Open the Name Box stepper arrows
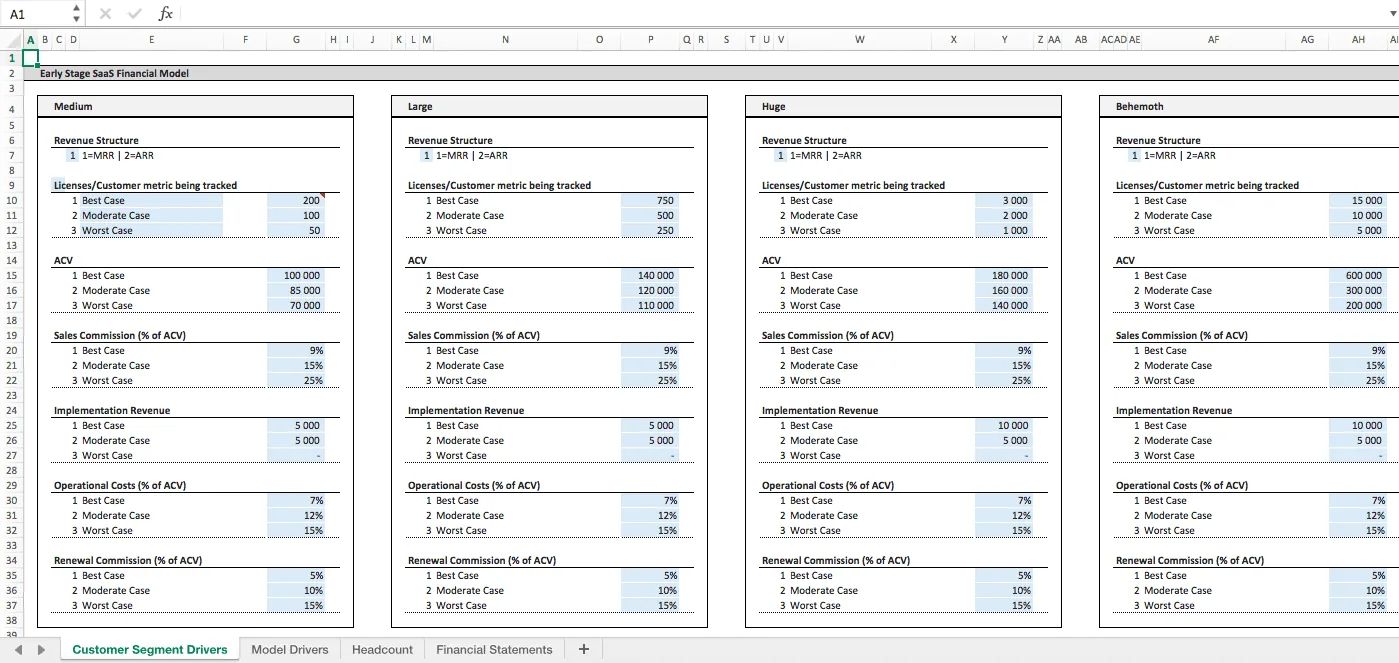The height and width of the screenshot is (663, 1399). pos(77,14)
